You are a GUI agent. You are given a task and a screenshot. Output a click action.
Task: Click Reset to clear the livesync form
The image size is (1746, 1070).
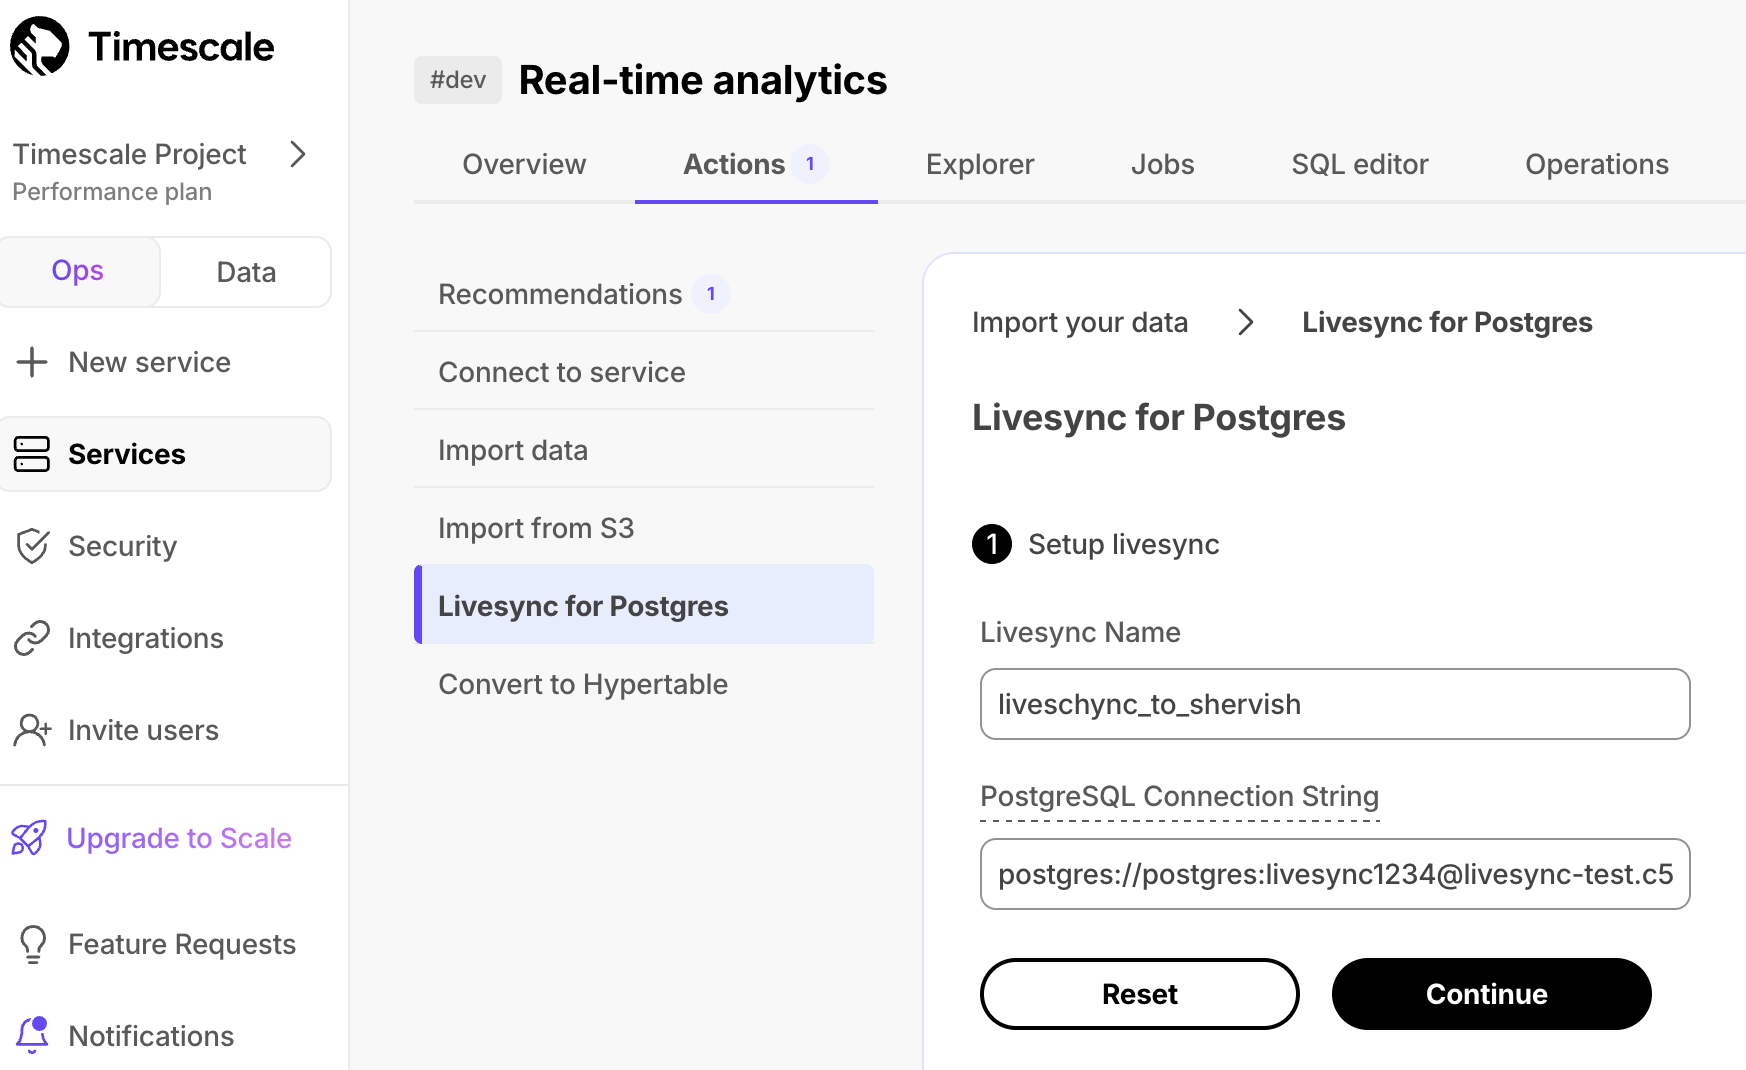(x=1139, y=993)
